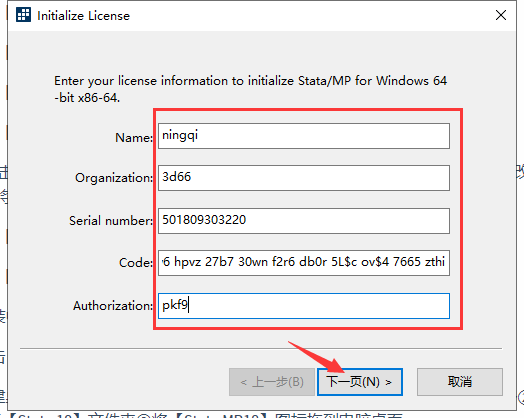Focus the Name input field
The height and width of the screenshot is (418, 524).
[x=304, y=136]
